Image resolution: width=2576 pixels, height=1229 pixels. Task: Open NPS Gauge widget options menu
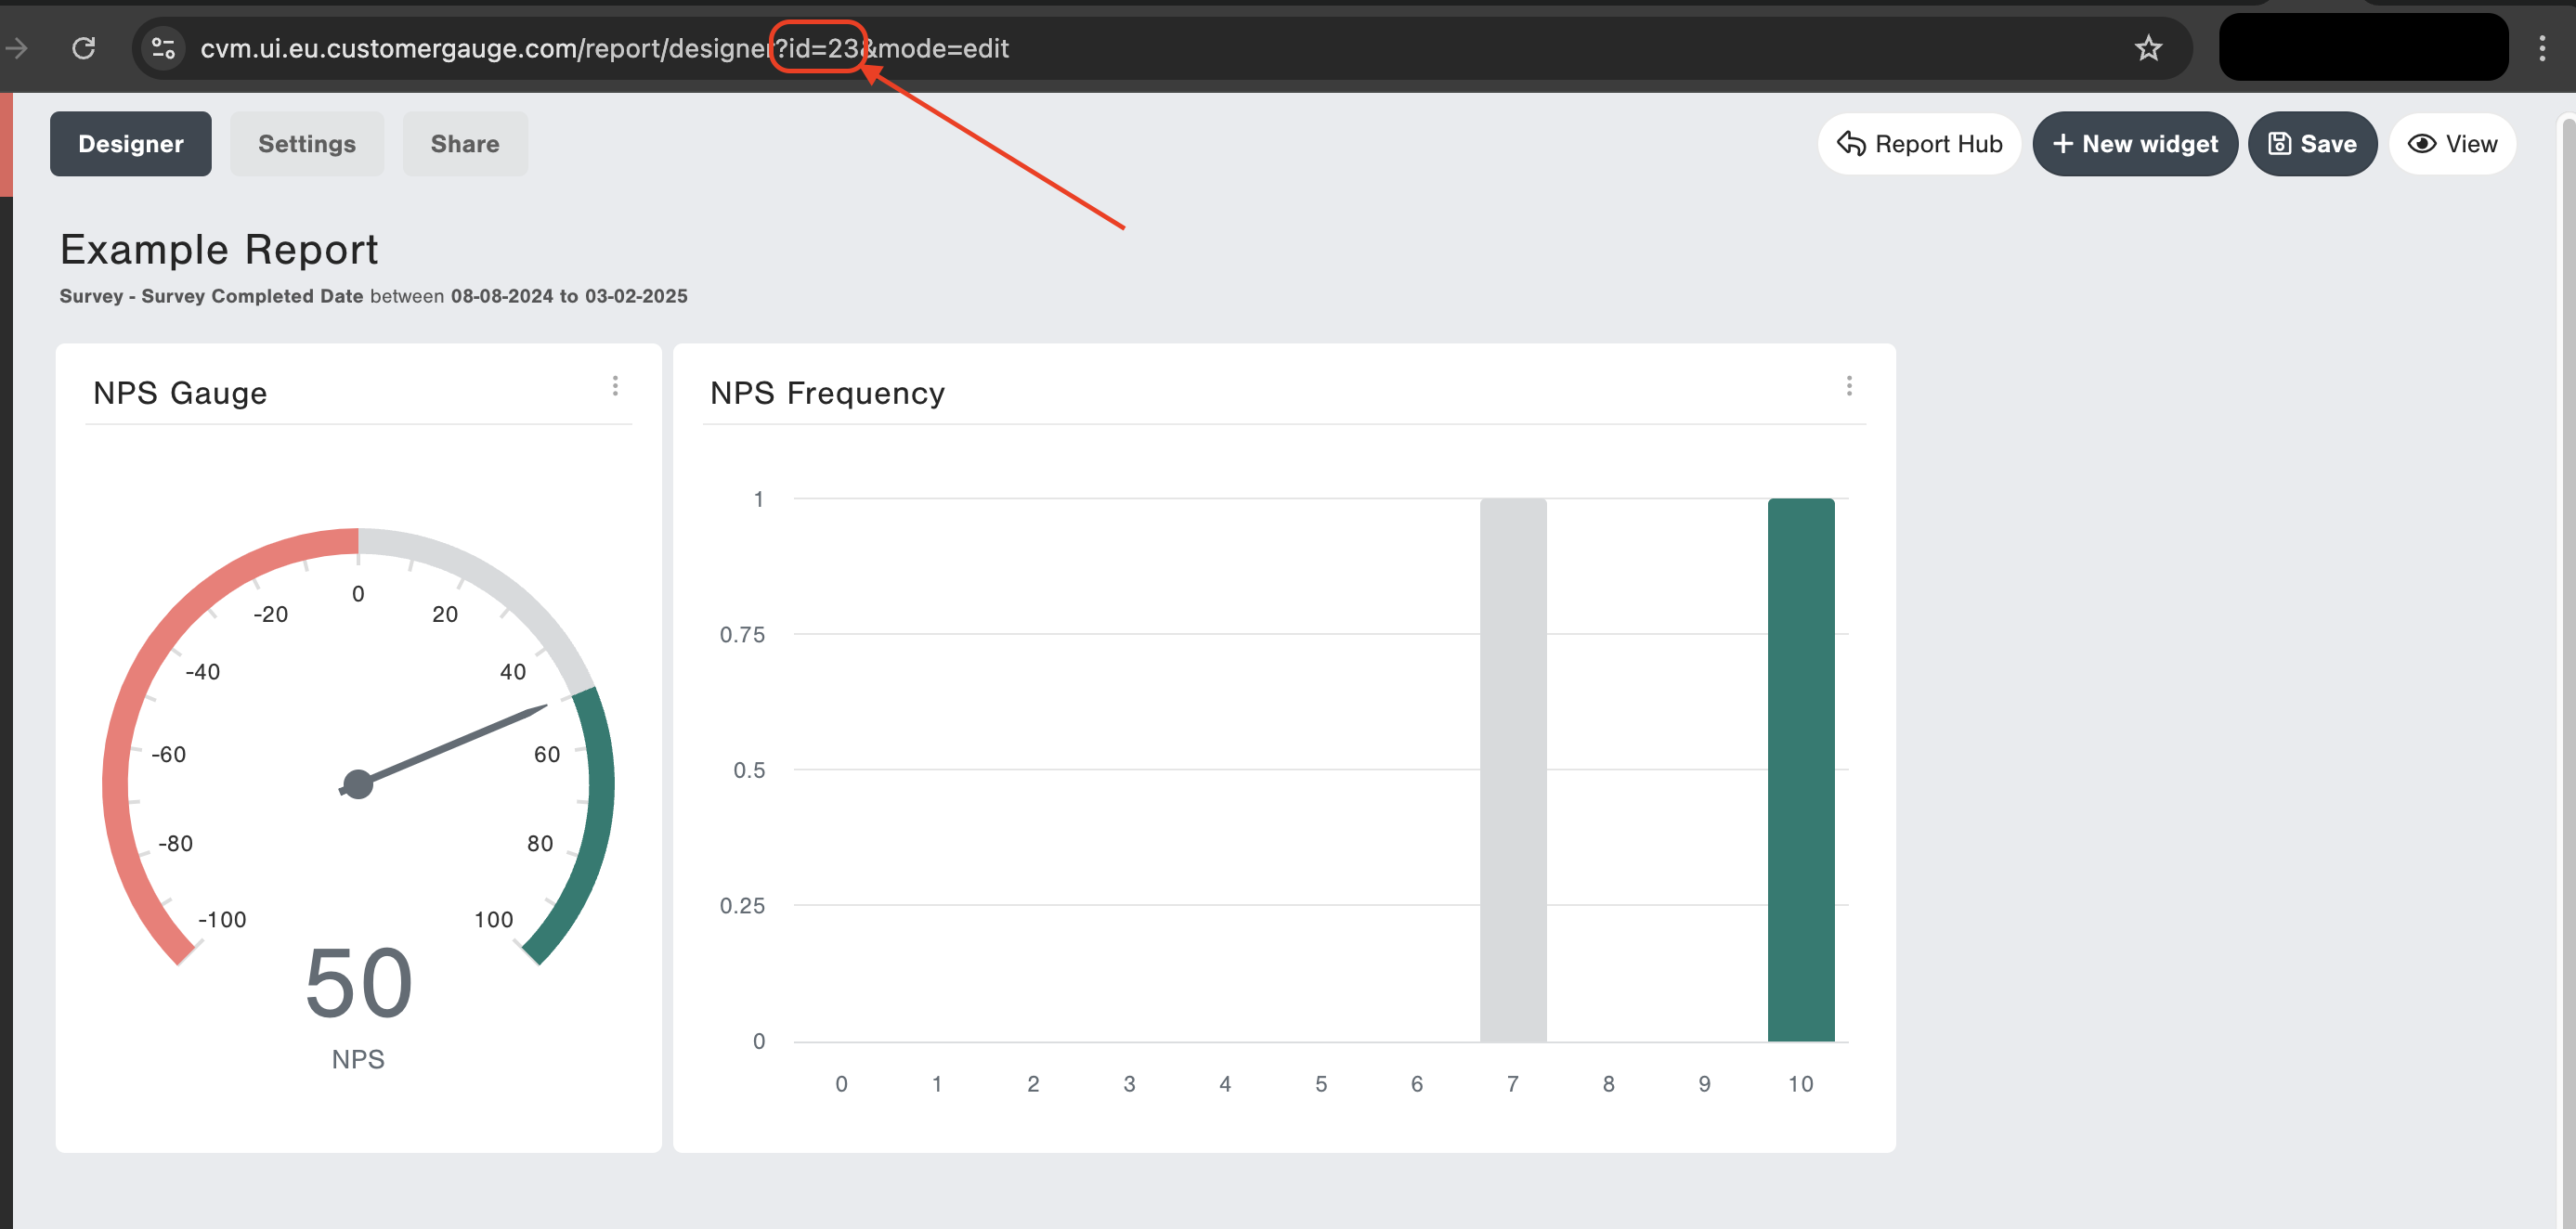click(x=615, y=386)
